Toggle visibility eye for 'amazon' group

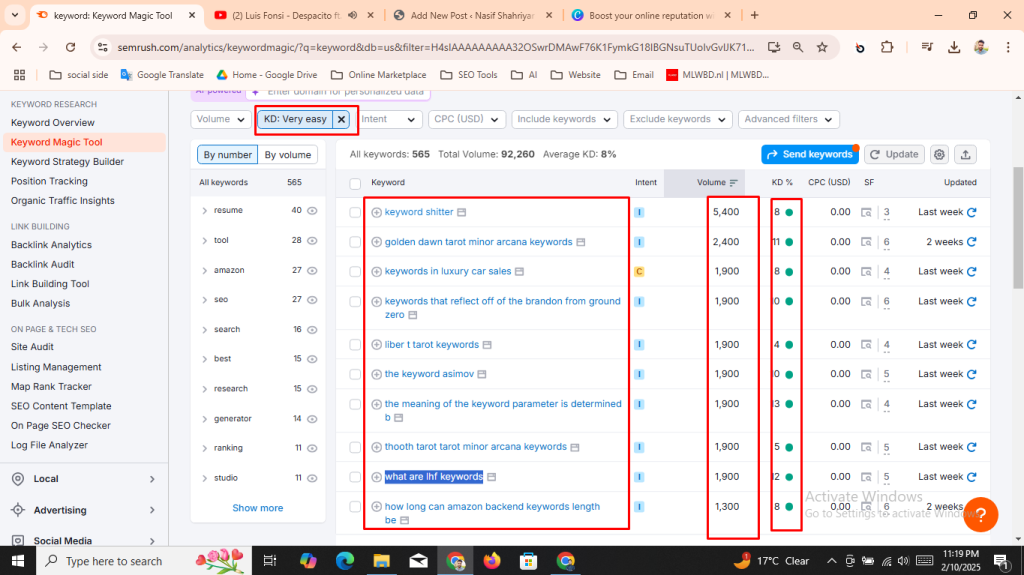tap(312, 271)
